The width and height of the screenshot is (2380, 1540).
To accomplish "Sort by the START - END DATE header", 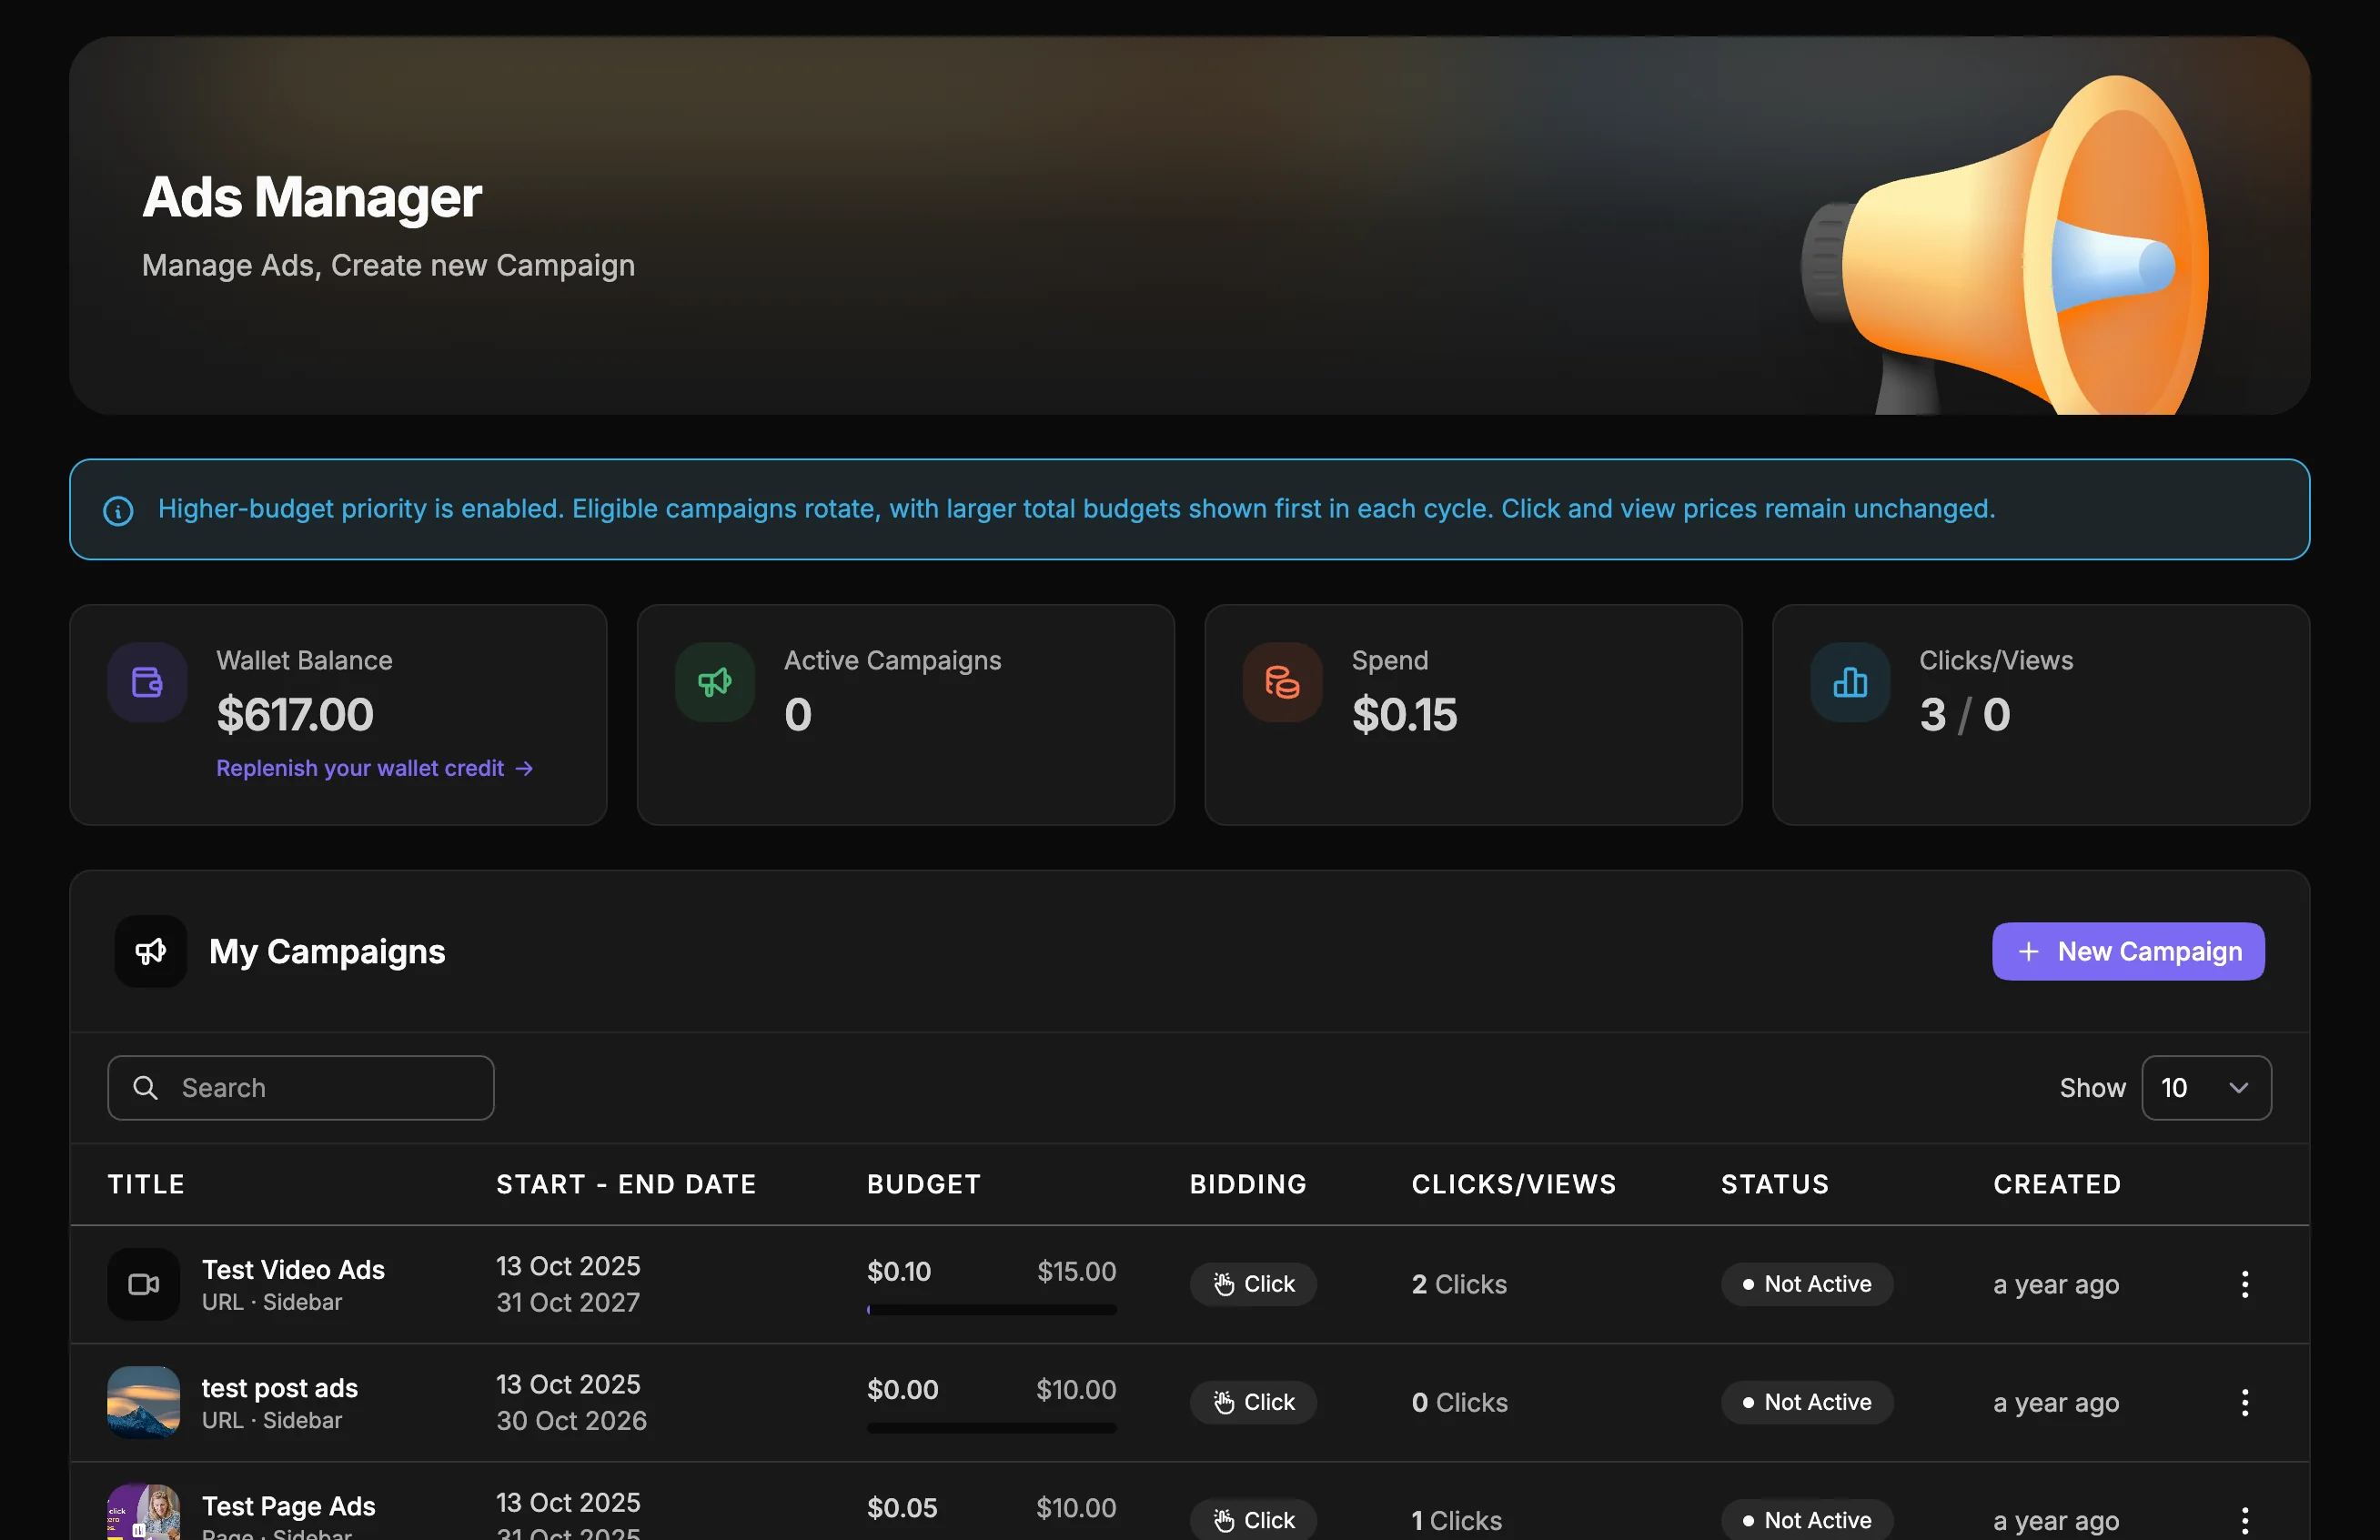I will [x=626, y=1184].
